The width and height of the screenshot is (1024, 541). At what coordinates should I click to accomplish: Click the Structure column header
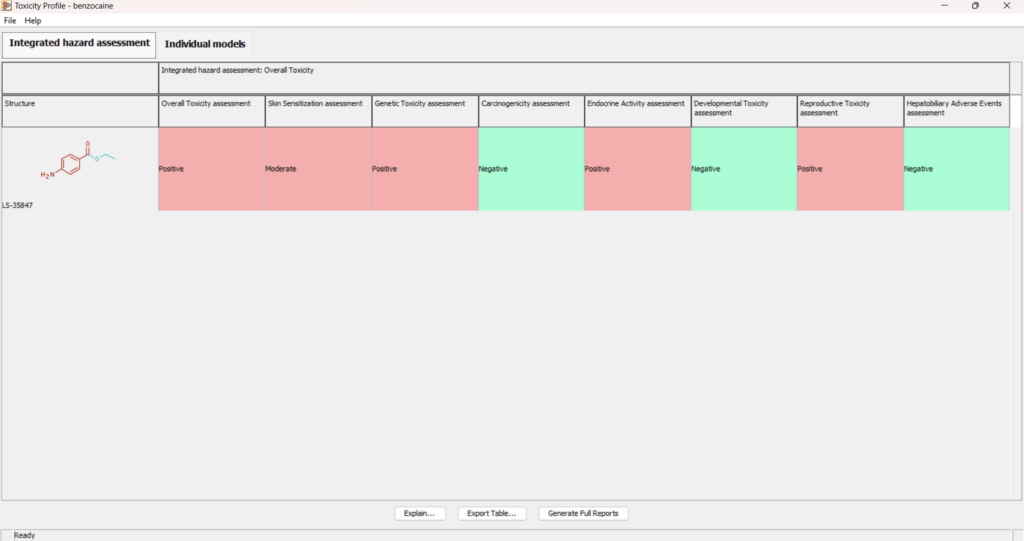coord(80,111)
